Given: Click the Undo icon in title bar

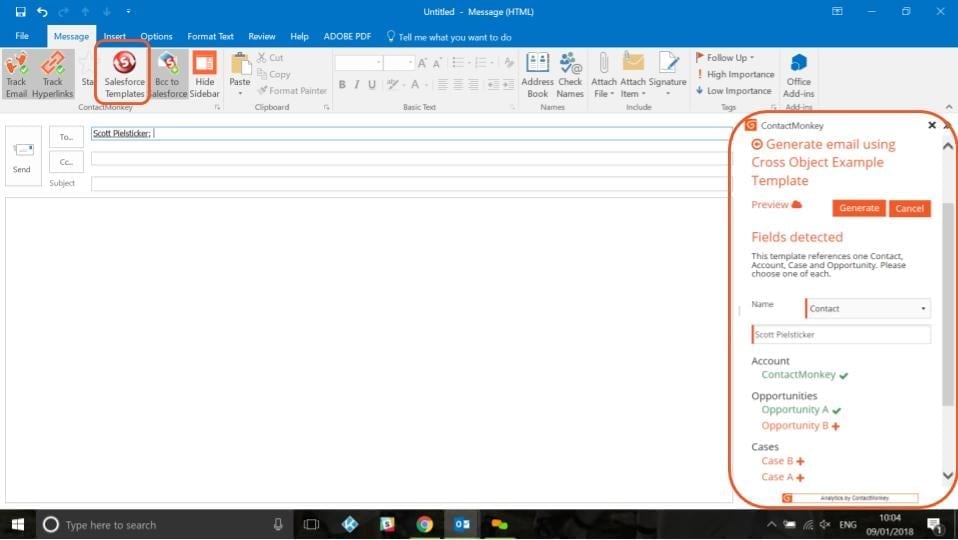Looking at the screenshot, I should tap(42, 12).
